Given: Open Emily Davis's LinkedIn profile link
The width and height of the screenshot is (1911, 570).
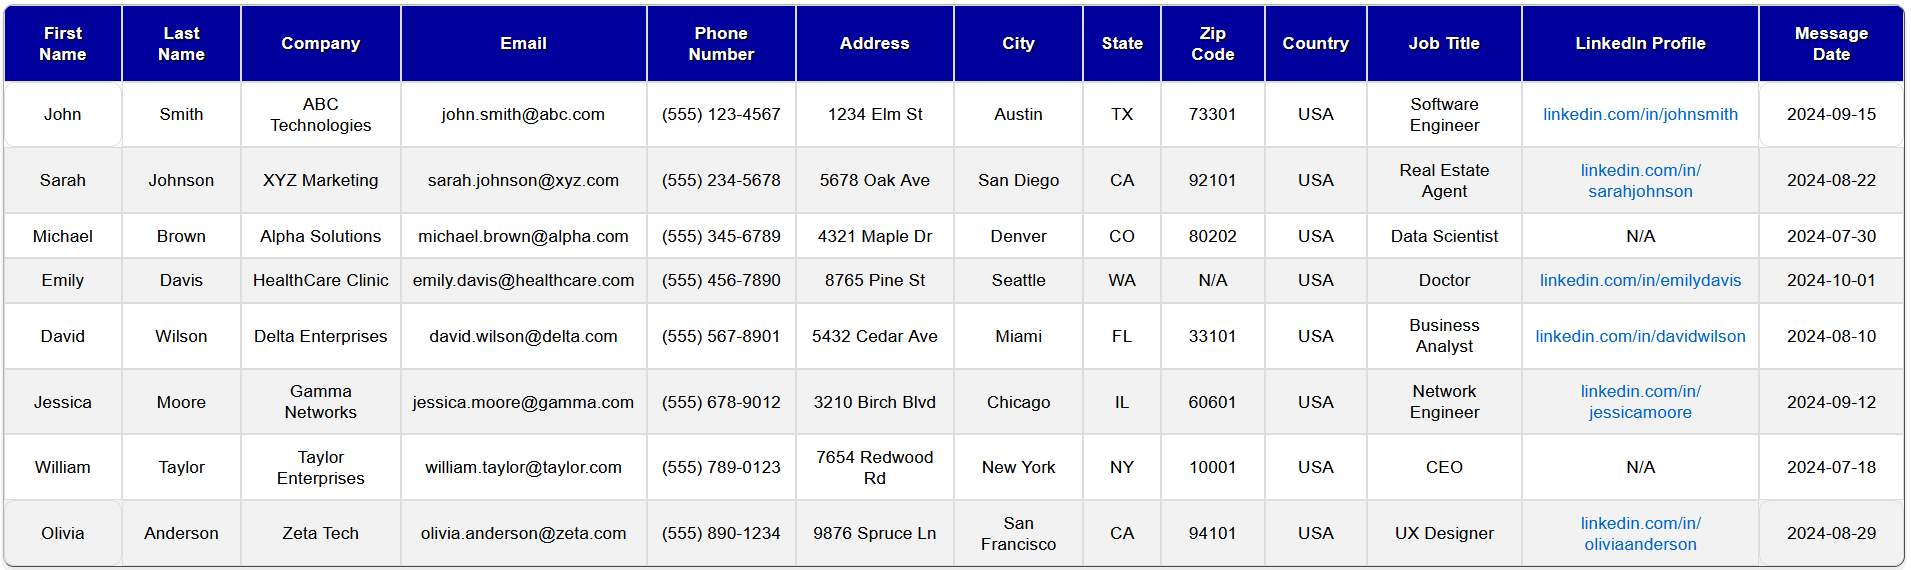Looking at the screenshot, I should 1639,281.
